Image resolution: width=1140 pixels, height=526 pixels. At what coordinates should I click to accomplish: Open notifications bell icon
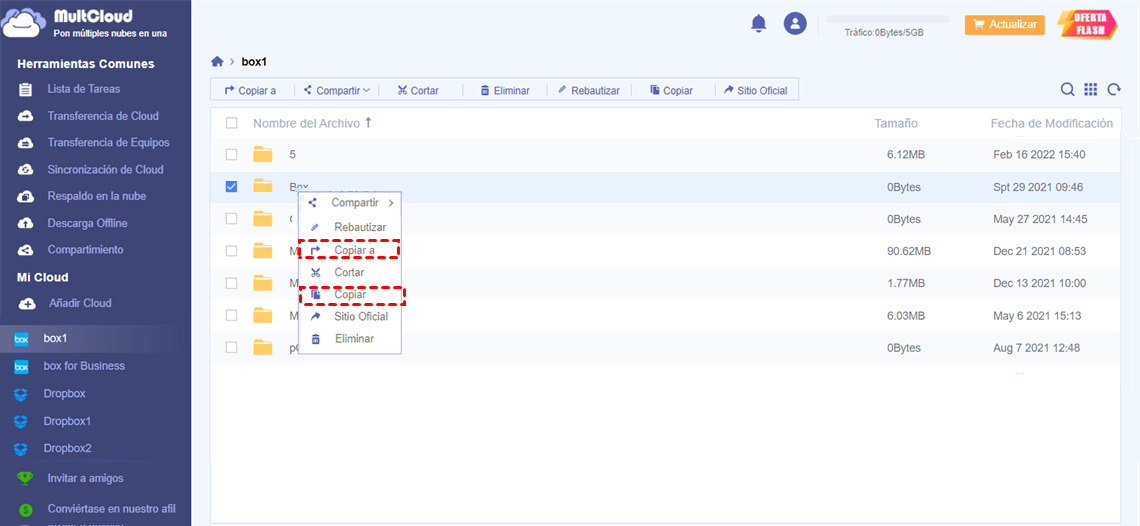pos(758,24)
